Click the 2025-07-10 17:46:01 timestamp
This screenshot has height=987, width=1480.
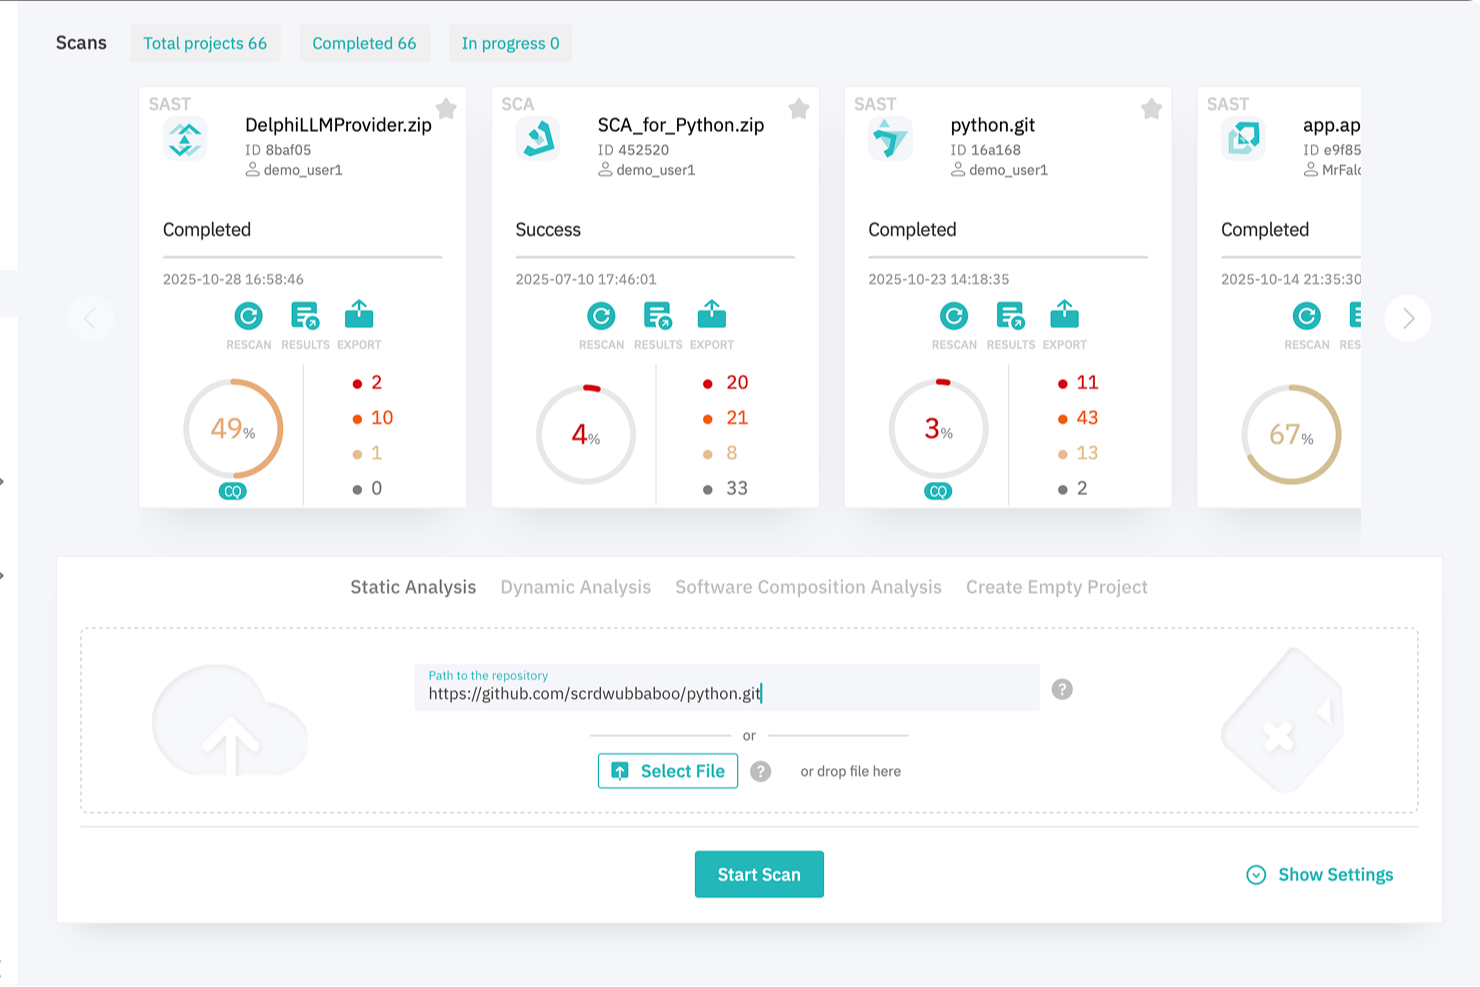click(586, 279)
